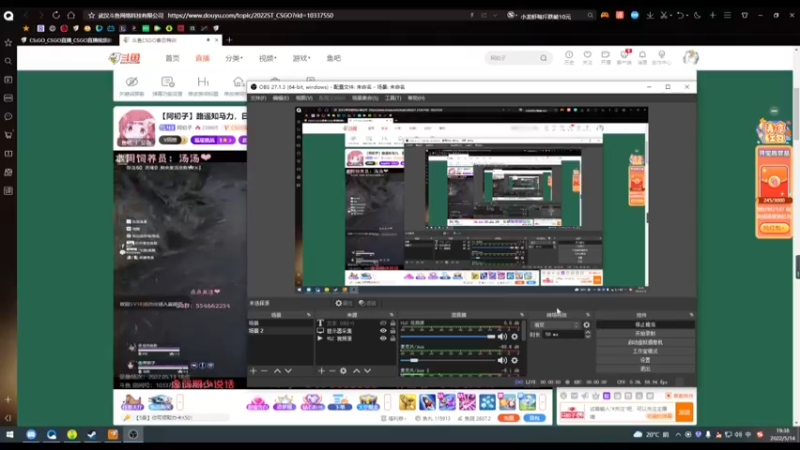Viewport: 800px width, 450px height.
Task: Lock the text source
Action: tap(393, 323)
